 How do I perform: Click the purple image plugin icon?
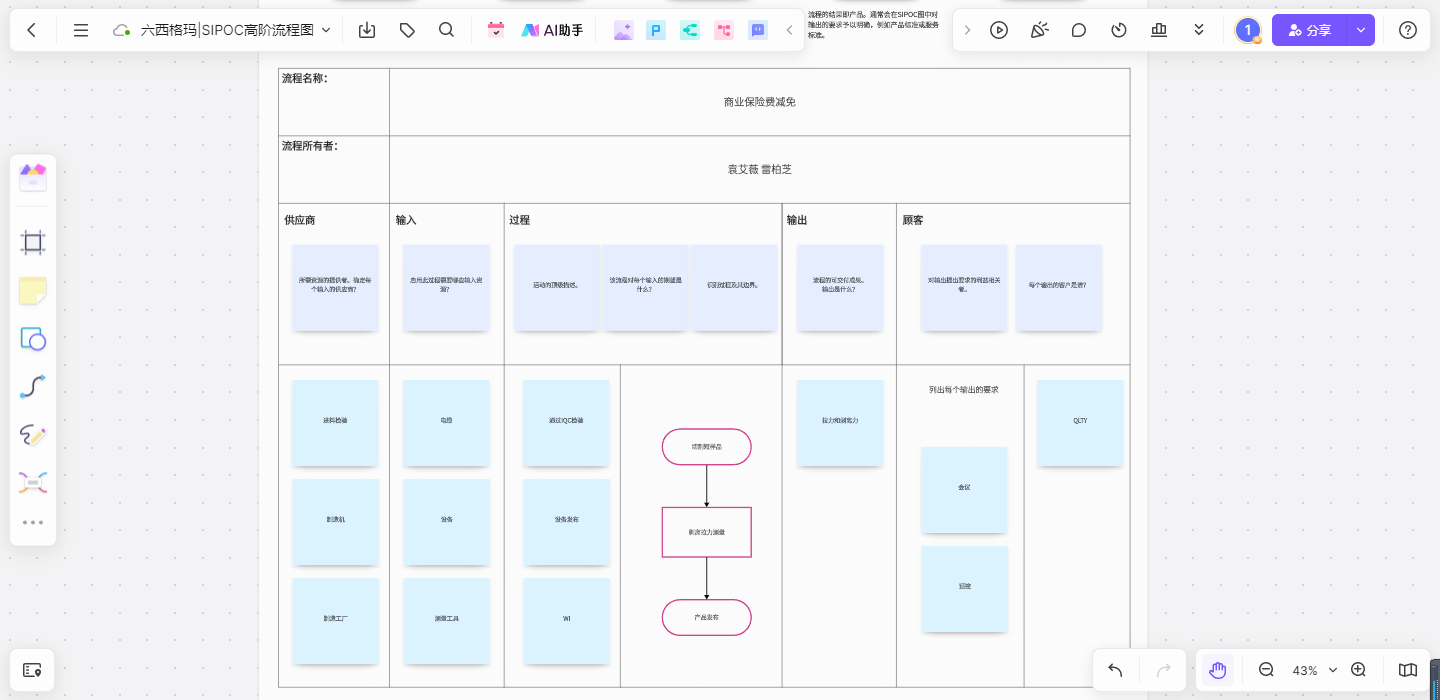click(x=623, y=30)
